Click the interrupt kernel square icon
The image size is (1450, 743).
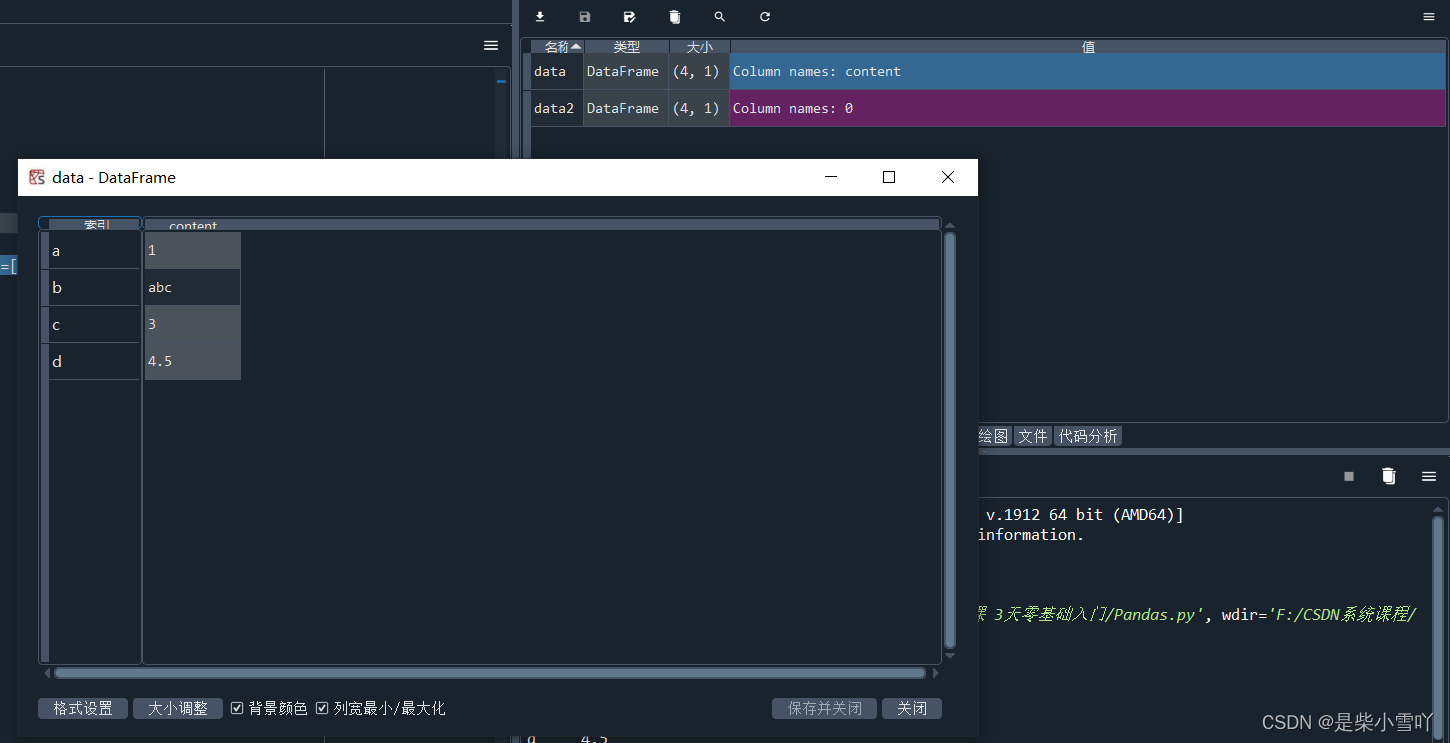(1348, 476)
